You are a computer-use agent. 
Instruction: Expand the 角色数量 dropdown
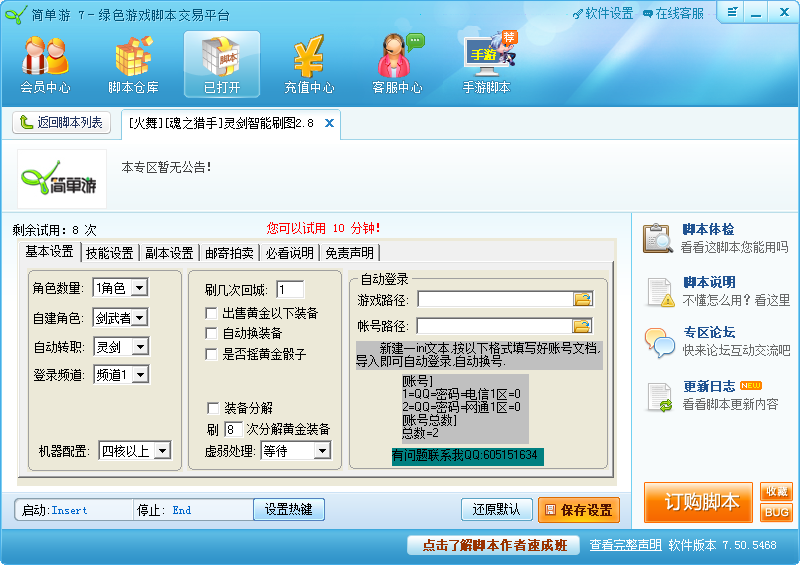tap(138, 288)
